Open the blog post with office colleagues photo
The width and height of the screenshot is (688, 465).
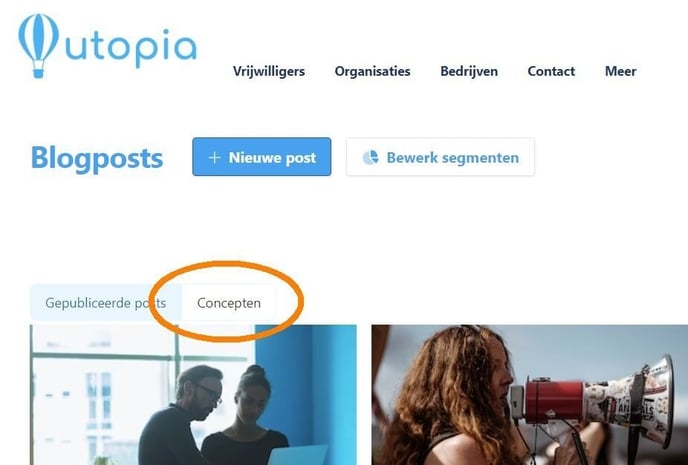pyautogui.click(x=193, y=395)
